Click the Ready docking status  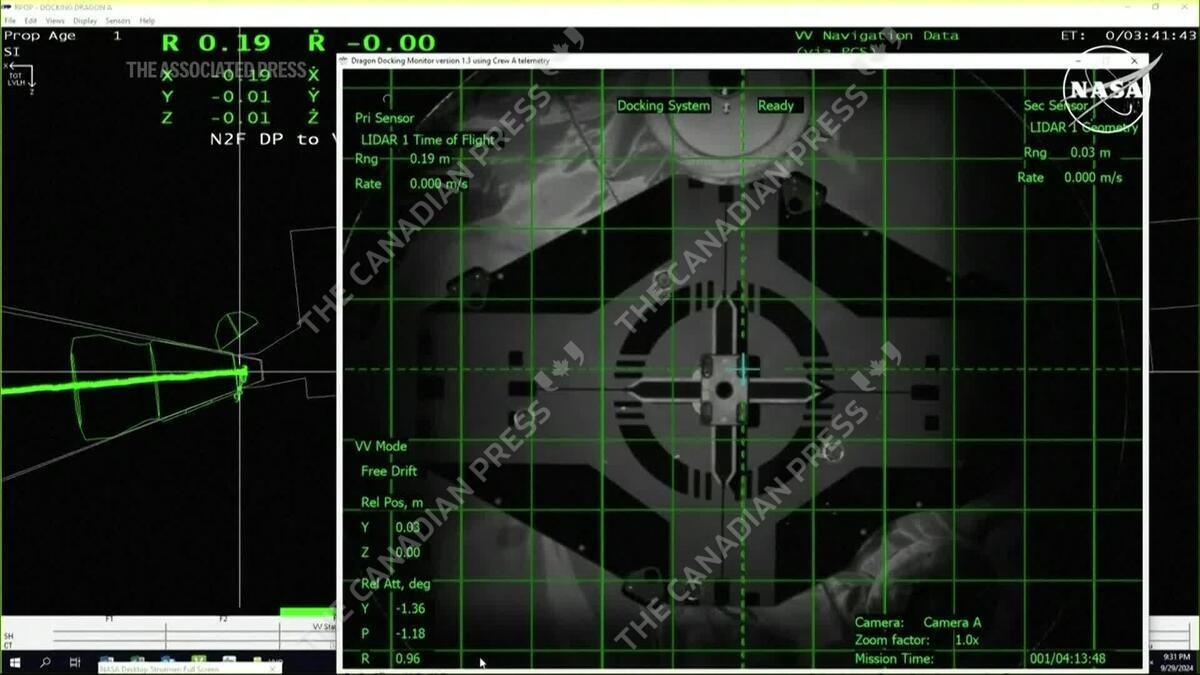pyautogui.click(x=775, y=105)
